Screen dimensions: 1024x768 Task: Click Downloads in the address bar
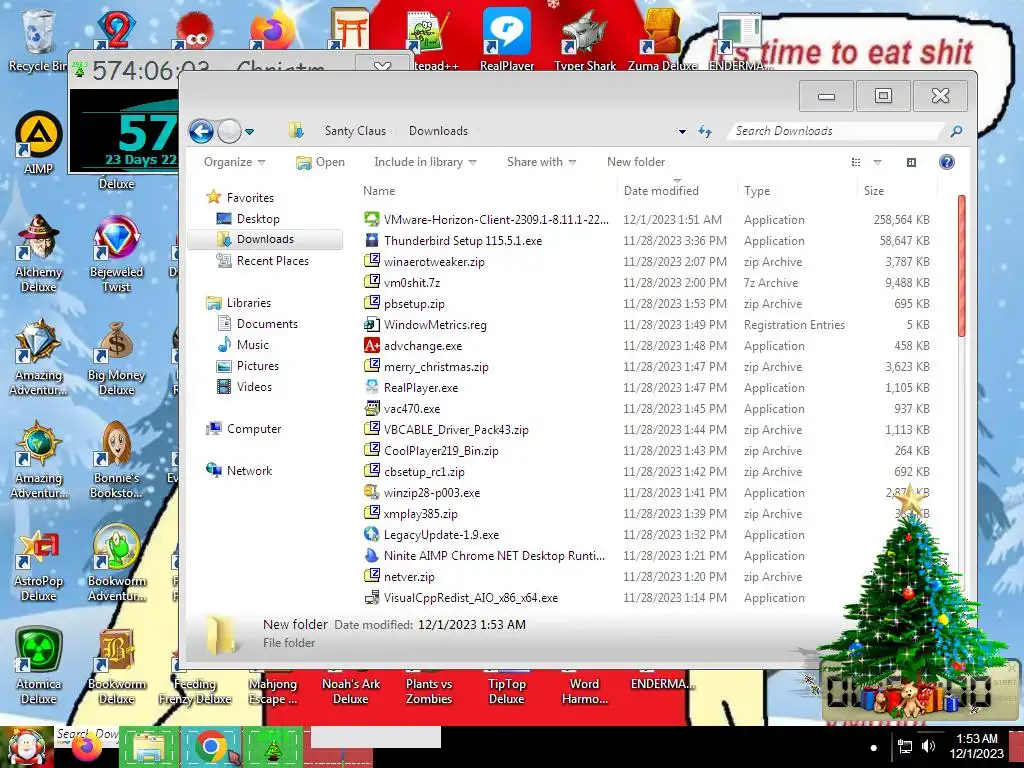pyautogui.click(x=438, y=131)
